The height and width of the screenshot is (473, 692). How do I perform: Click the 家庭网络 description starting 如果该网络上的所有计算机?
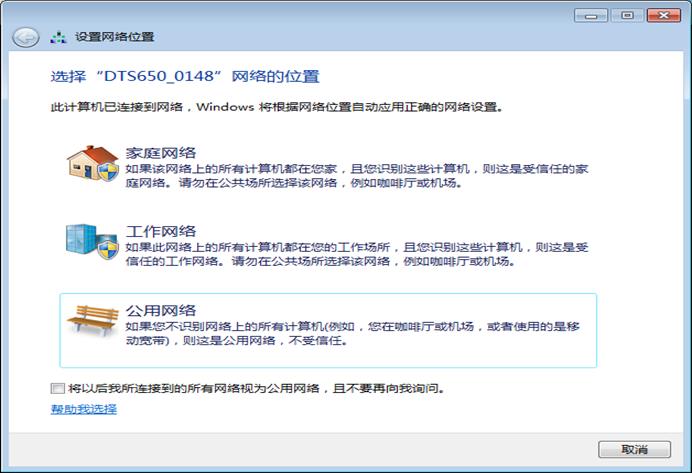coord(357,176)
